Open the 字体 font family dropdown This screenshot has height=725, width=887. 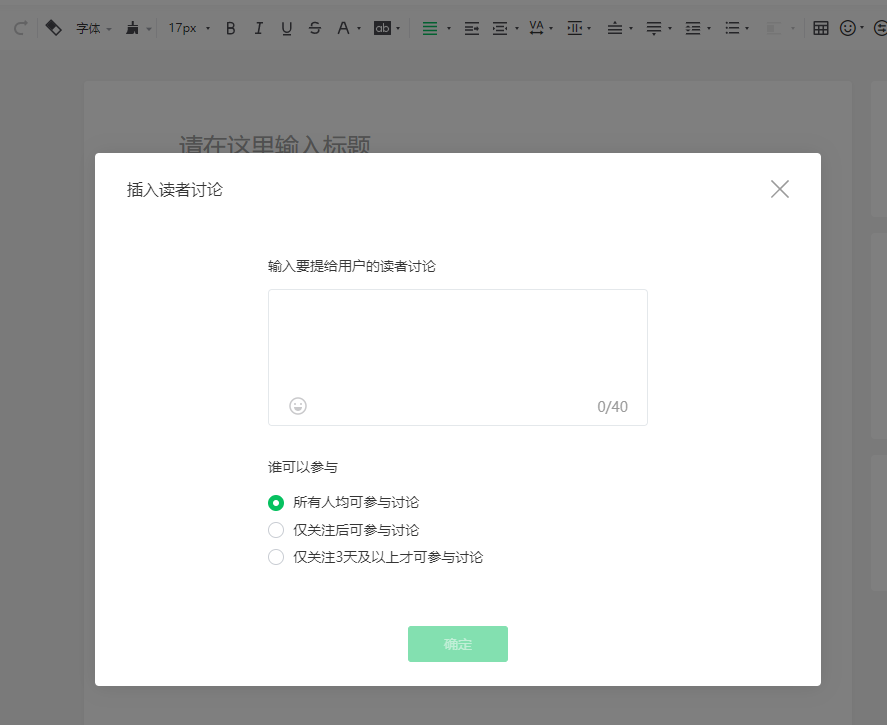[94, 28]
